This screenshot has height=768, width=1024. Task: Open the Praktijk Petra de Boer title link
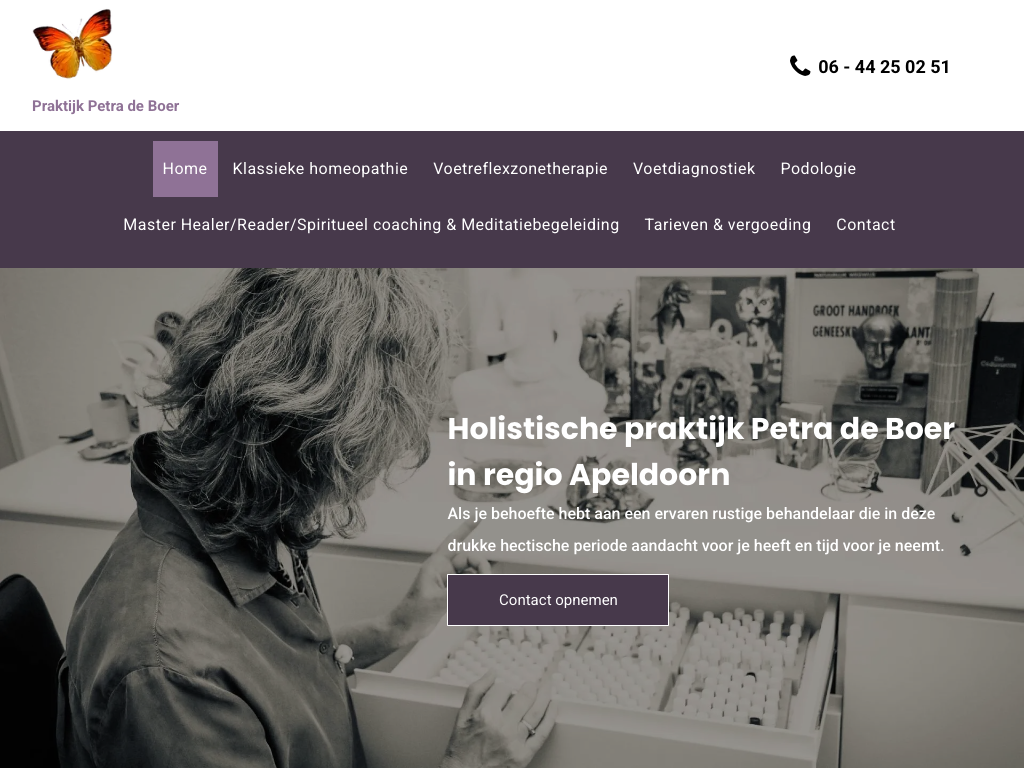pyautogui.click(x=105, y=106)
